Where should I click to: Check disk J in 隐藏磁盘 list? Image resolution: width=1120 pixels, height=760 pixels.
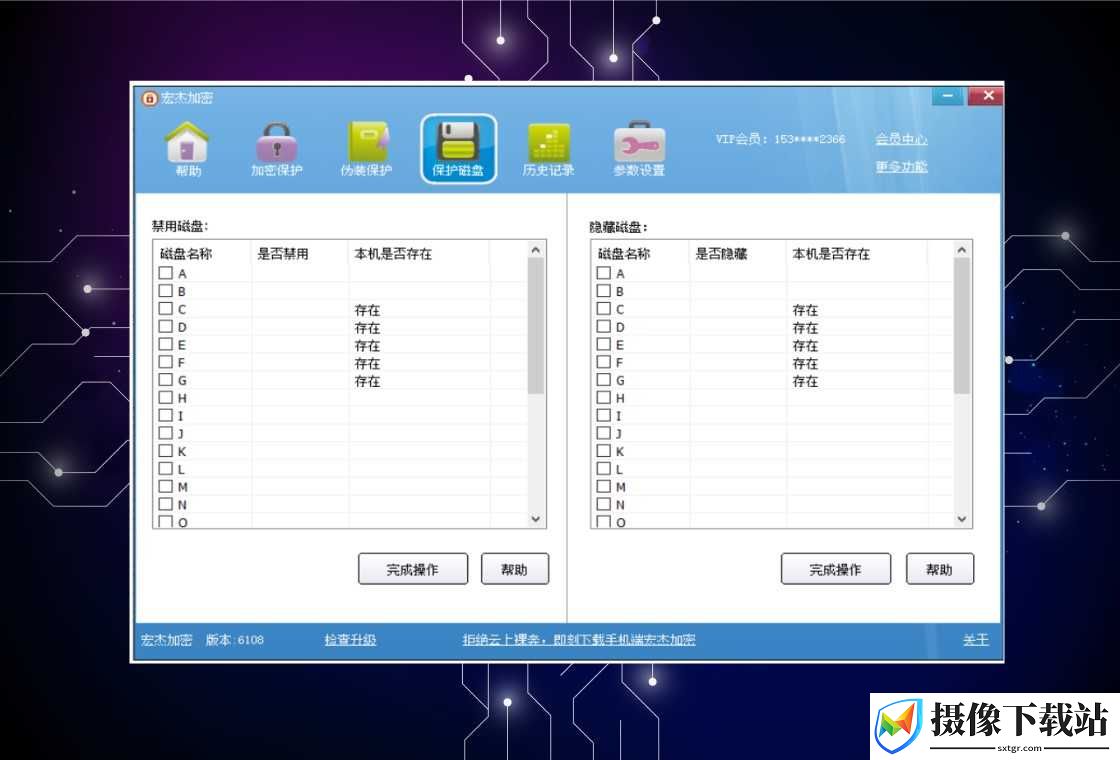[604, 433]
